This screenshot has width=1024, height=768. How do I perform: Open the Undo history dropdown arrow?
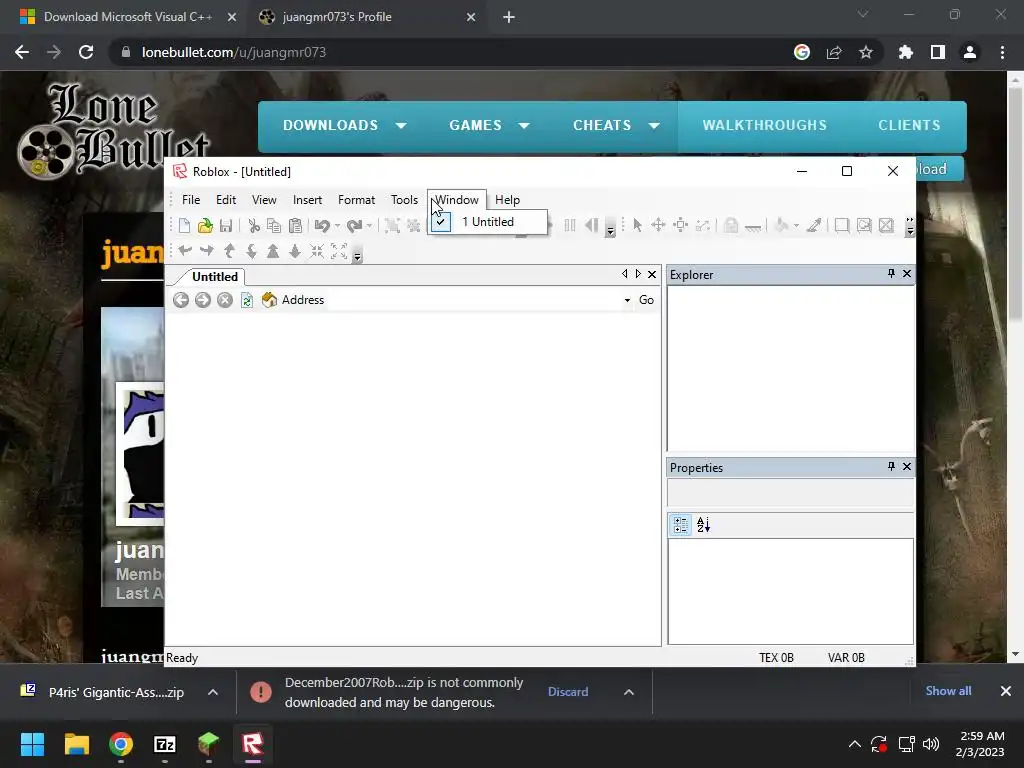(337, 226)
